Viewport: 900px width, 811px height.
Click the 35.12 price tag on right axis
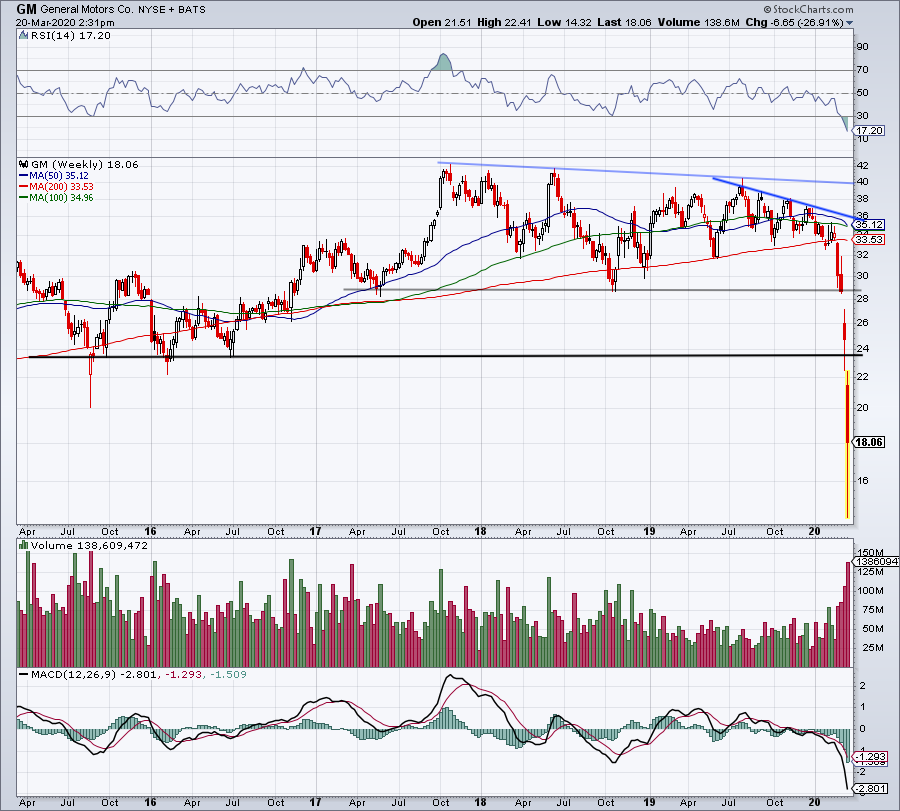click(870, 224)
